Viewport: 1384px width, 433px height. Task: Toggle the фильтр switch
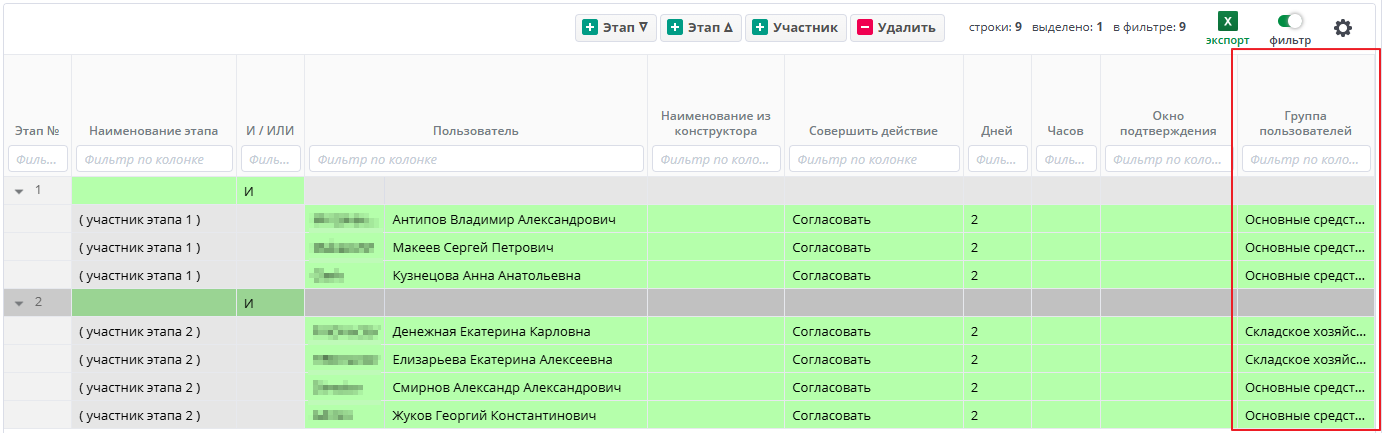click(x=1290, y=21)
